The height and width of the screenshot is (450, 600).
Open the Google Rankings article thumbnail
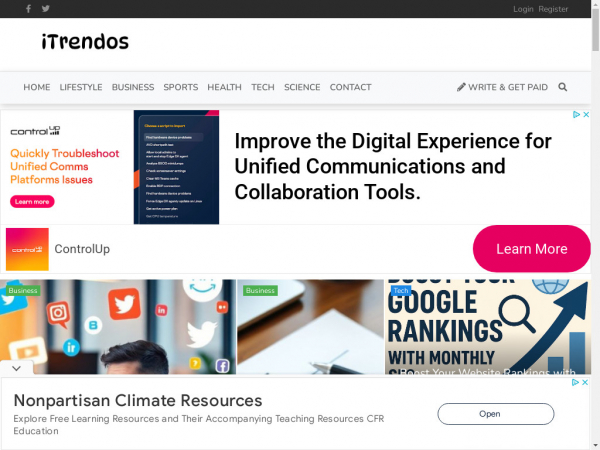488,326
